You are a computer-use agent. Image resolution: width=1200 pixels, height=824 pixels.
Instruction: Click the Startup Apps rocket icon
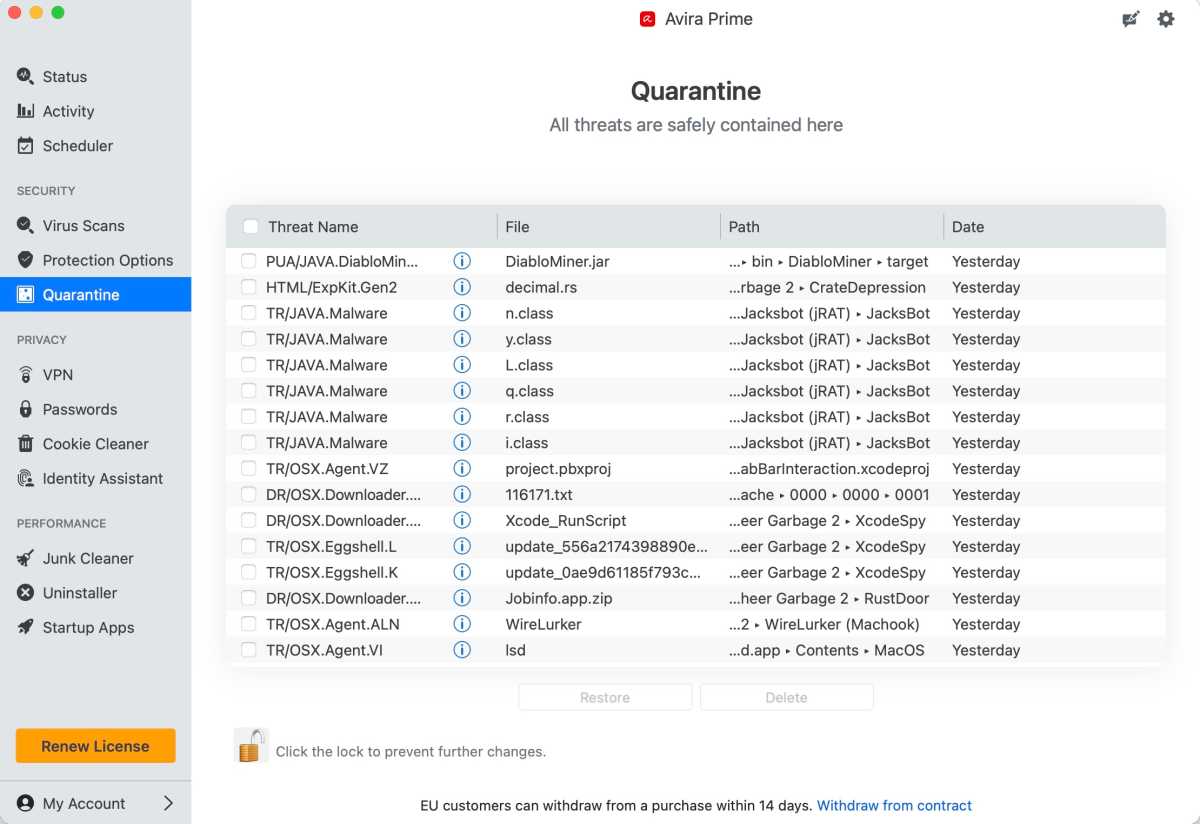[25, 627]
